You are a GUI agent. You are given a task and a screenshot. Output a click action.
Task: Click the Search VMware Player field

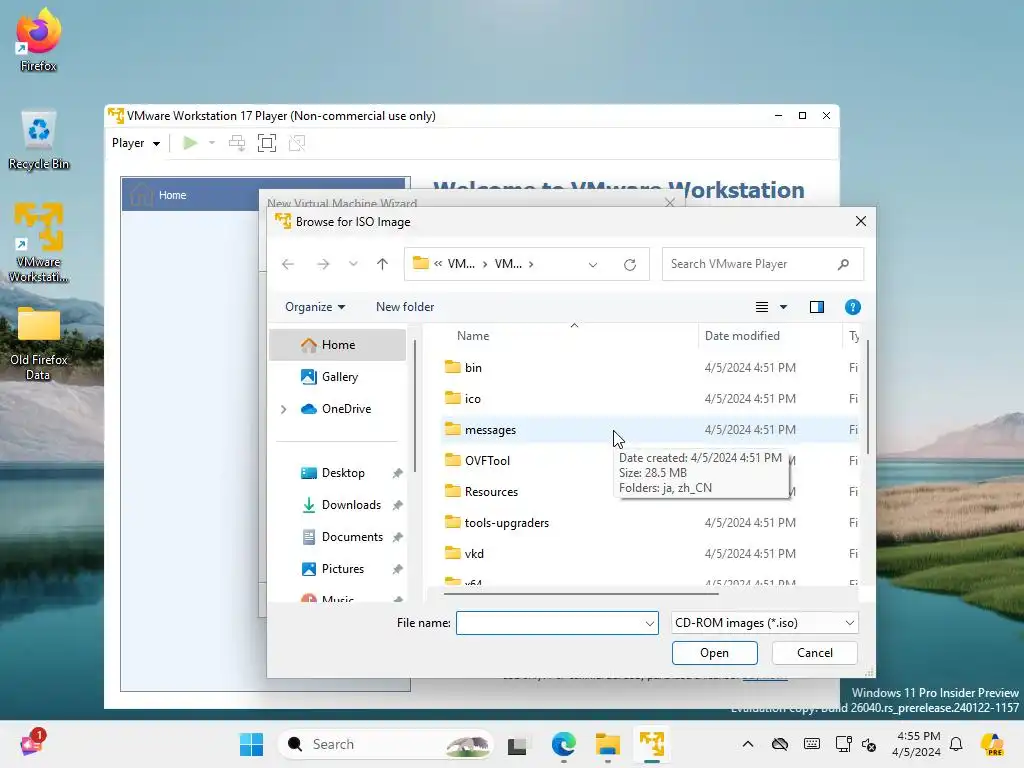coord(763,264)
